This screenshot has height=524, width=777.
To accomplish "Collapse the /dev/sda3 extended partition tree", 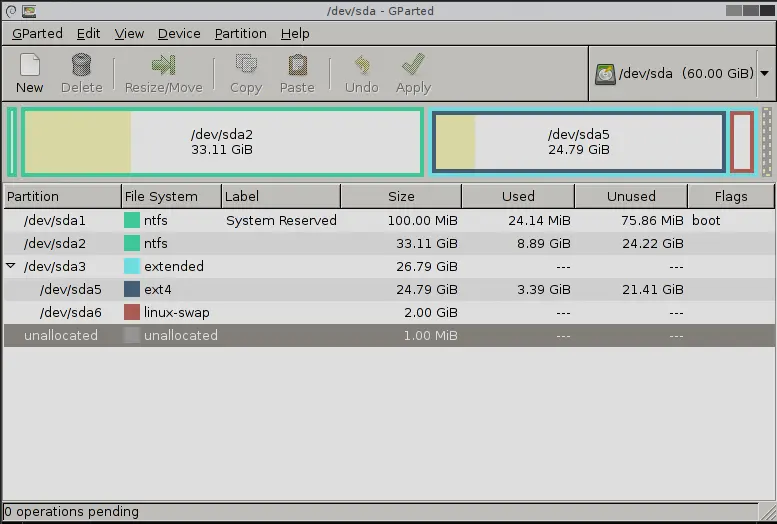I will (x=10, y=266).
